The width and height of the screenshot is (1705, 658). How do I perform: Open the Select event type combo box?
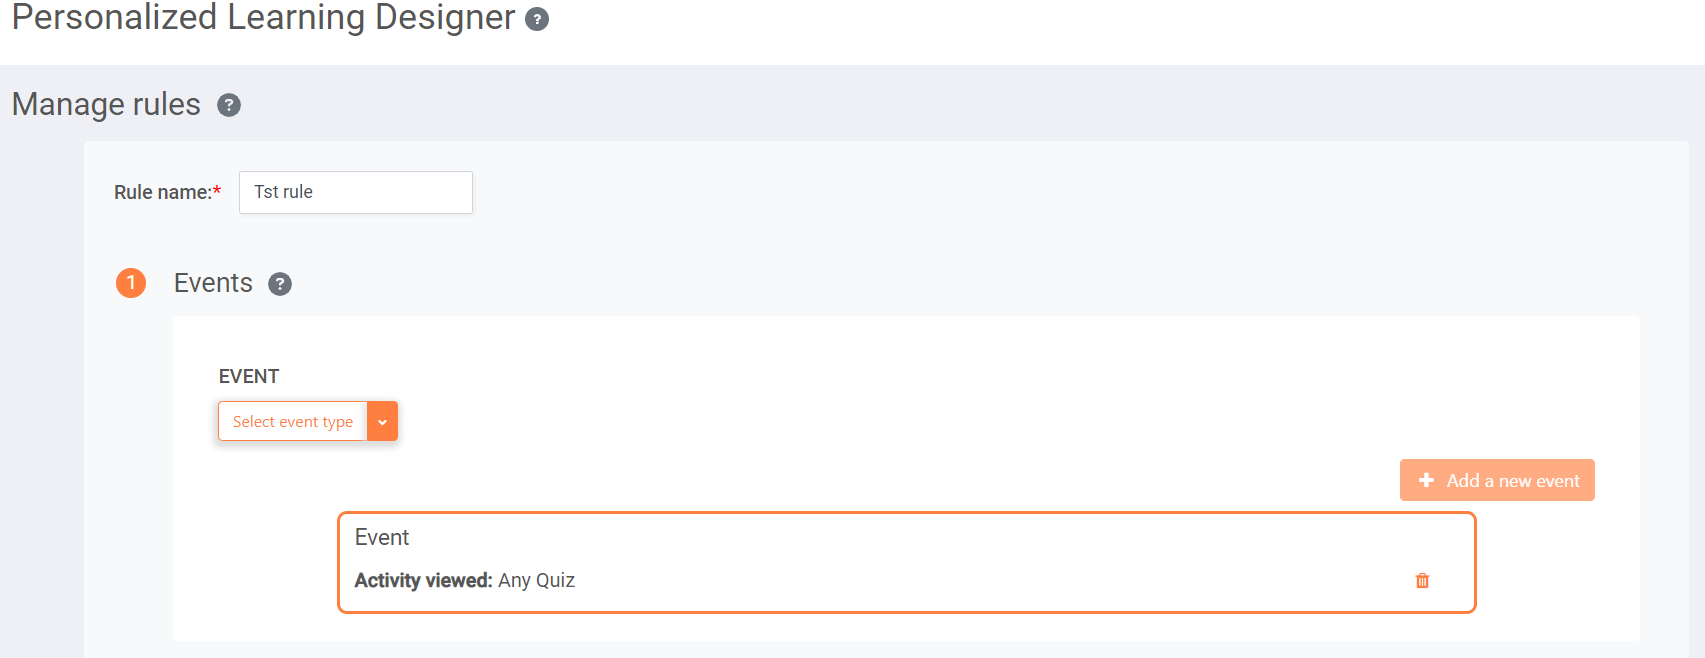[308, 421]
